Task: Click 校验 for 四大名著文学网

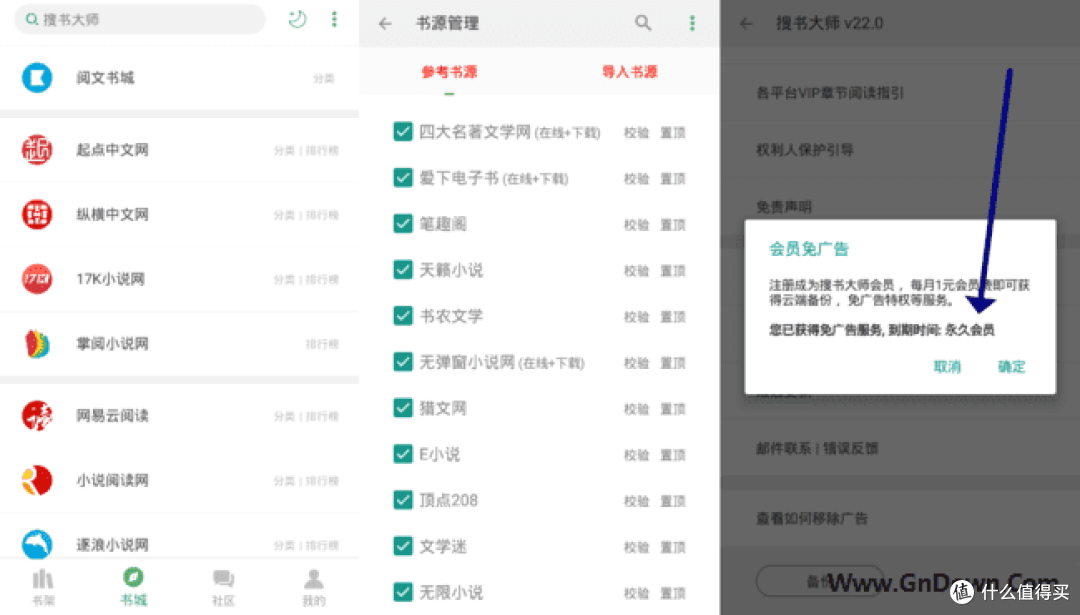Action: [636, 133]
